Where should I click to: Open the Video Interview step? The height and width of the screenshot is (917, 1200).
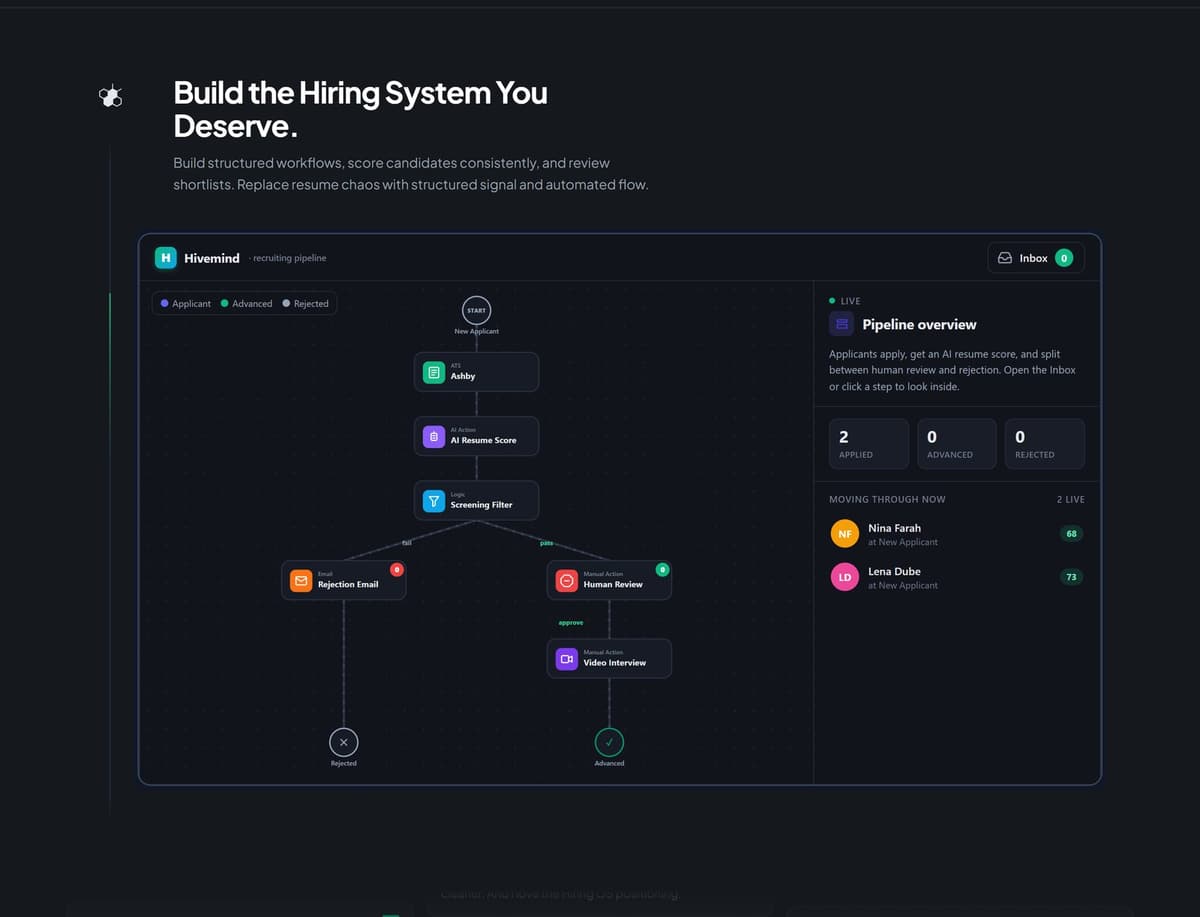pyautogui.click(x=609, y=659)
